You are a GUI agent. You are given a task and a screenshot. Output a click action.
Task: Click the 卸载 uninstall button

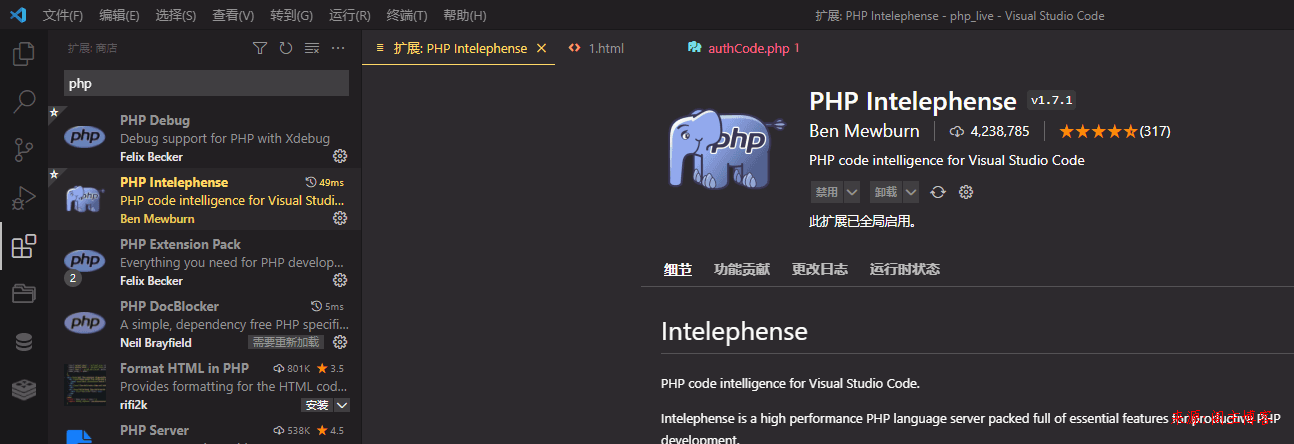point(886,192)
